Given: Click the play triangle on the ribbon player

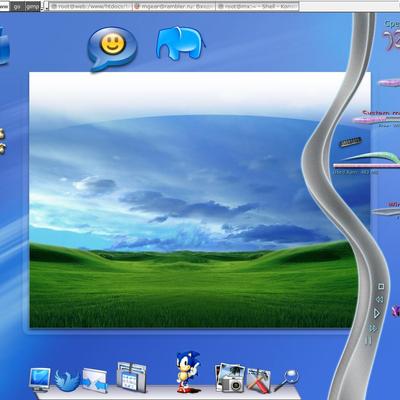Looking at the screenshot, I should tap(377, 313).
